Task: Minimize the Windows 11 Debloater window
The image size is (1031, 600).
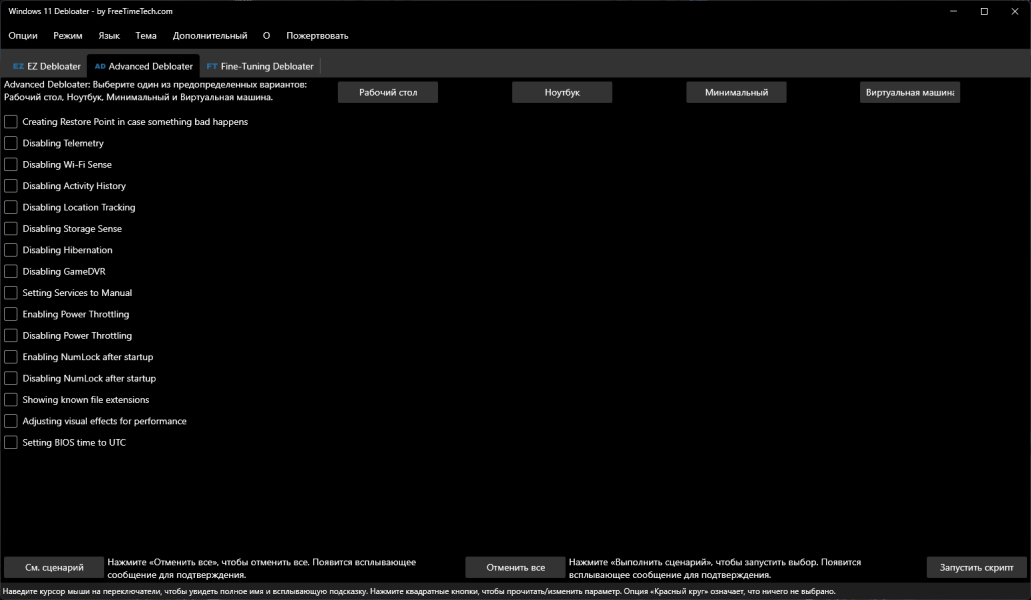Action: 953,11
